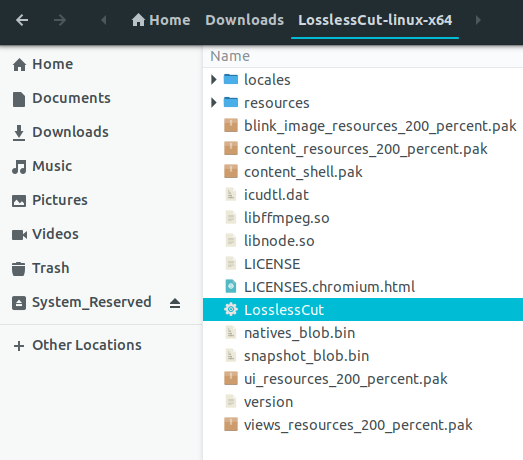The width and height of the screenshot is (523, 460).
Task: Eject the System_Reserved volume
Action: (175, 303)
